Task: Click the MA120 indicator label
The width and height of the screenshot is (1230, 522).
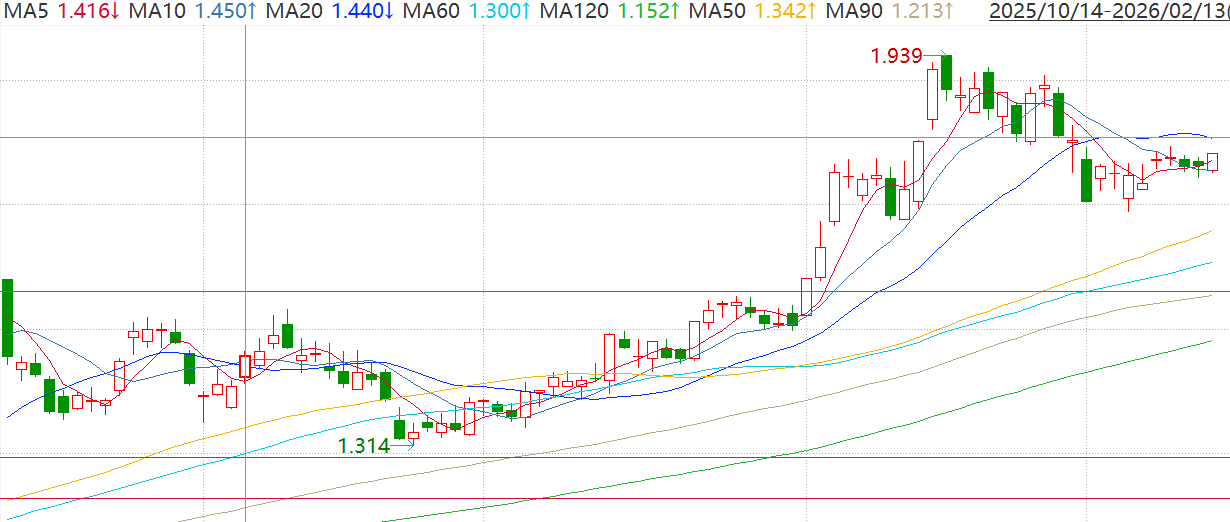Action: pos(573,12)
